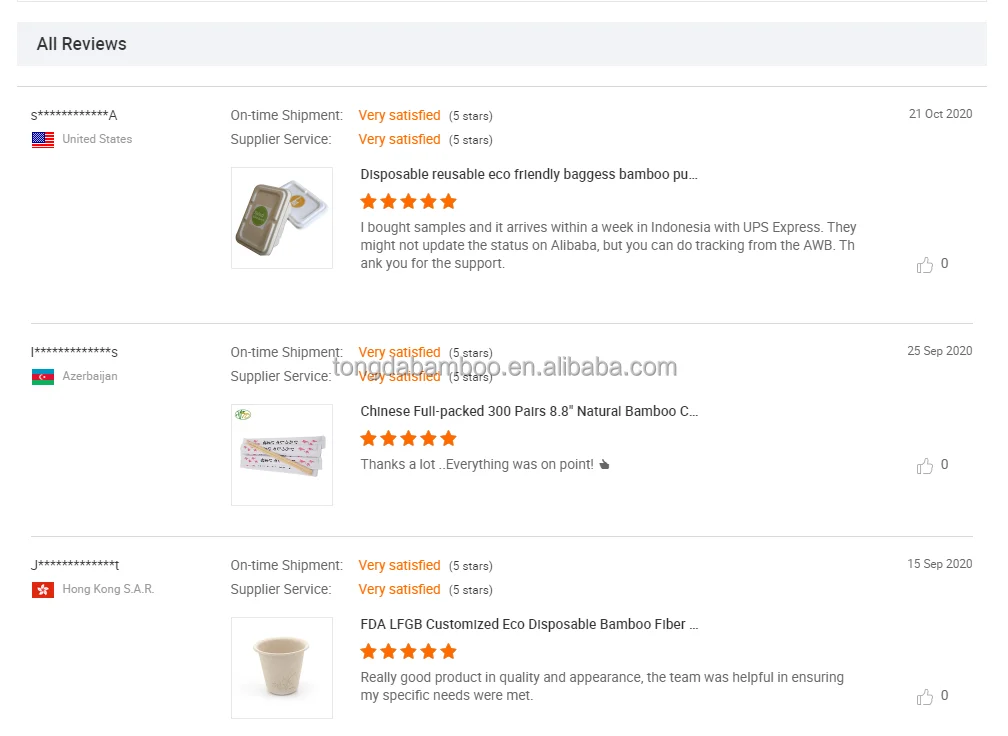Image resolution: width=1008 pixels, height=736 pixels.
Task: Select the All Reviews tab
Action: pyautogui.click(x=81, y=44)
